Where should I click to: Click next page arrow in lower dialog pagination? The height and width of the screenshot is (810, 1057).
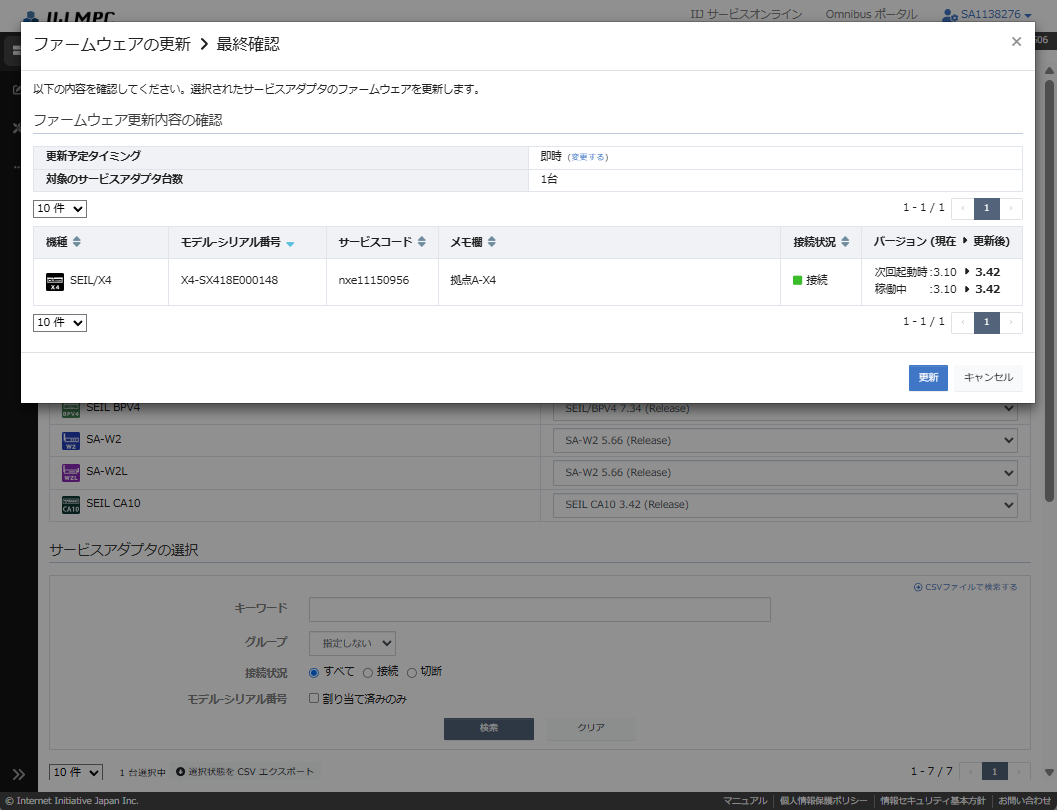click(1010, 322)
